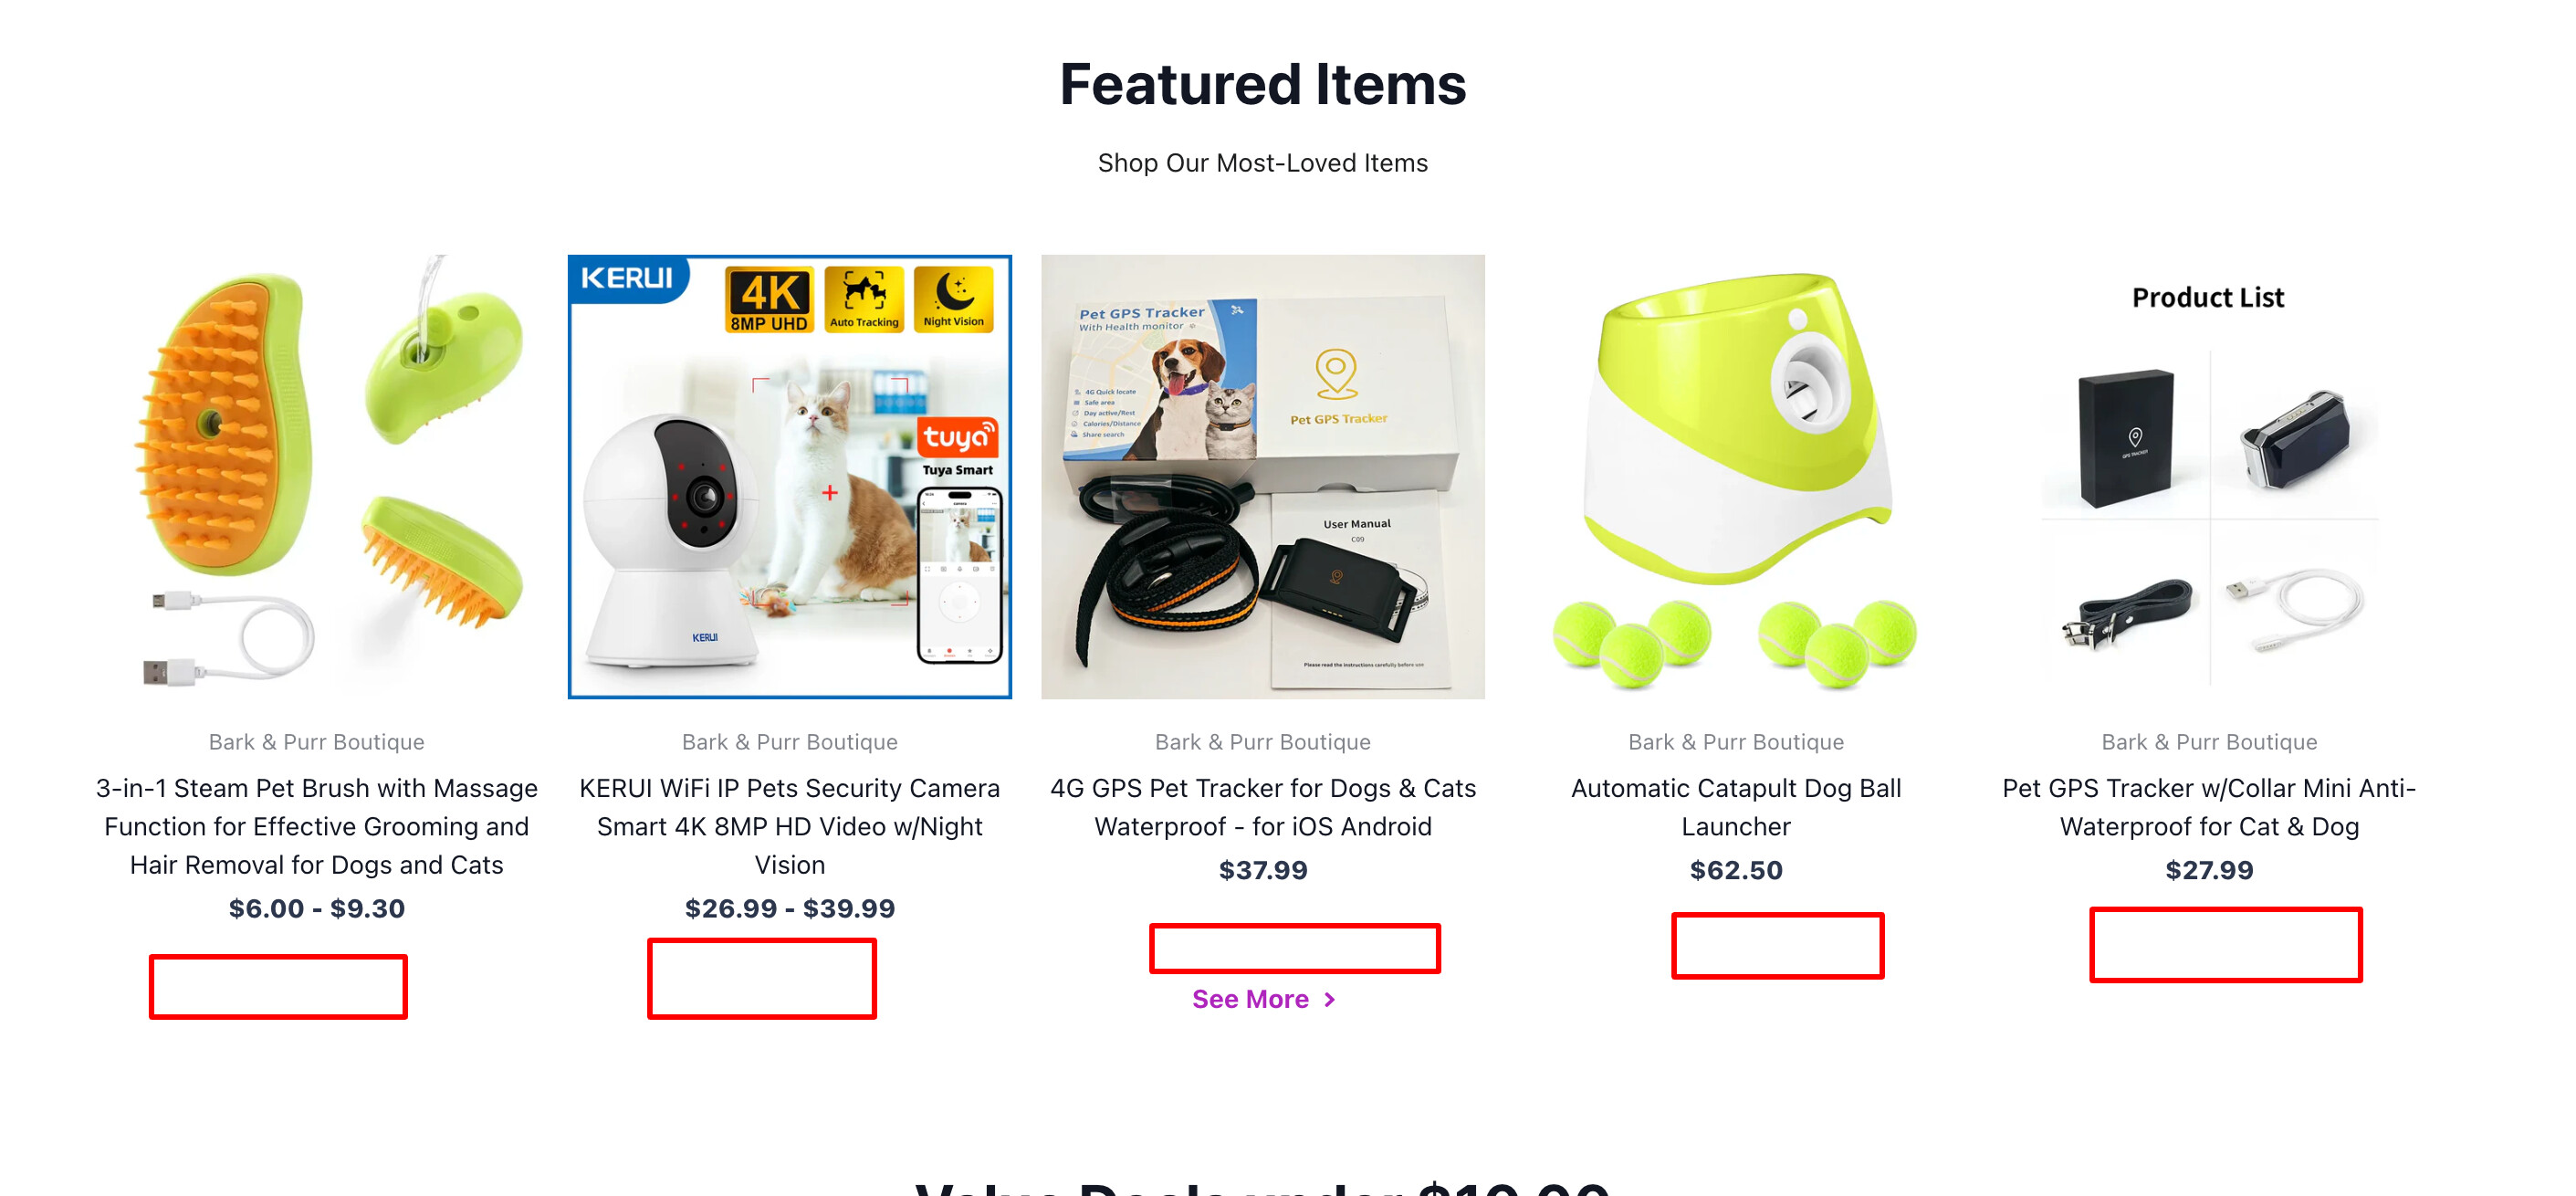Click the $37.99 GPS tracker price

tap(1262, 870)
